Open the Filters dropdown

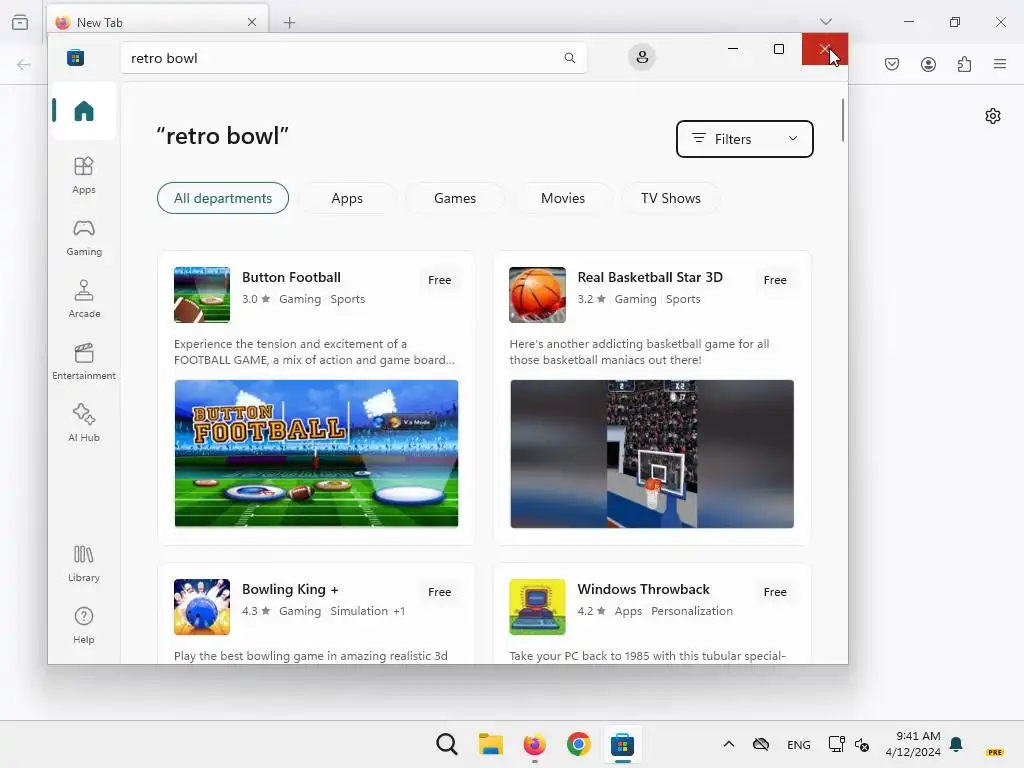click(744, 138)
